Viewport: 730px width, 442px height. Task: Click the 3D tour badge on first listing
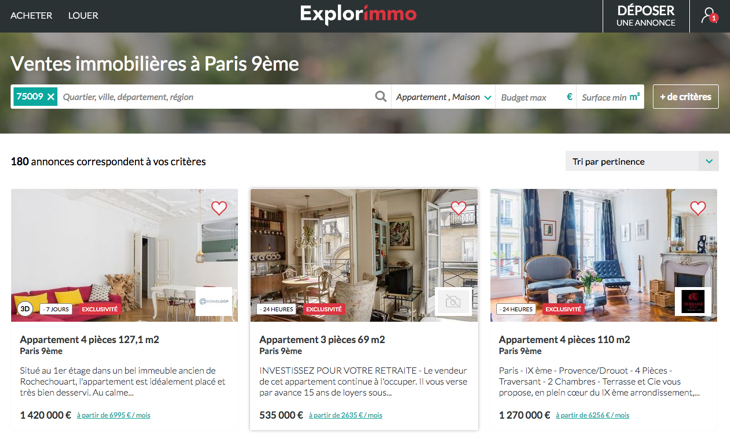(x=25, y=309)
